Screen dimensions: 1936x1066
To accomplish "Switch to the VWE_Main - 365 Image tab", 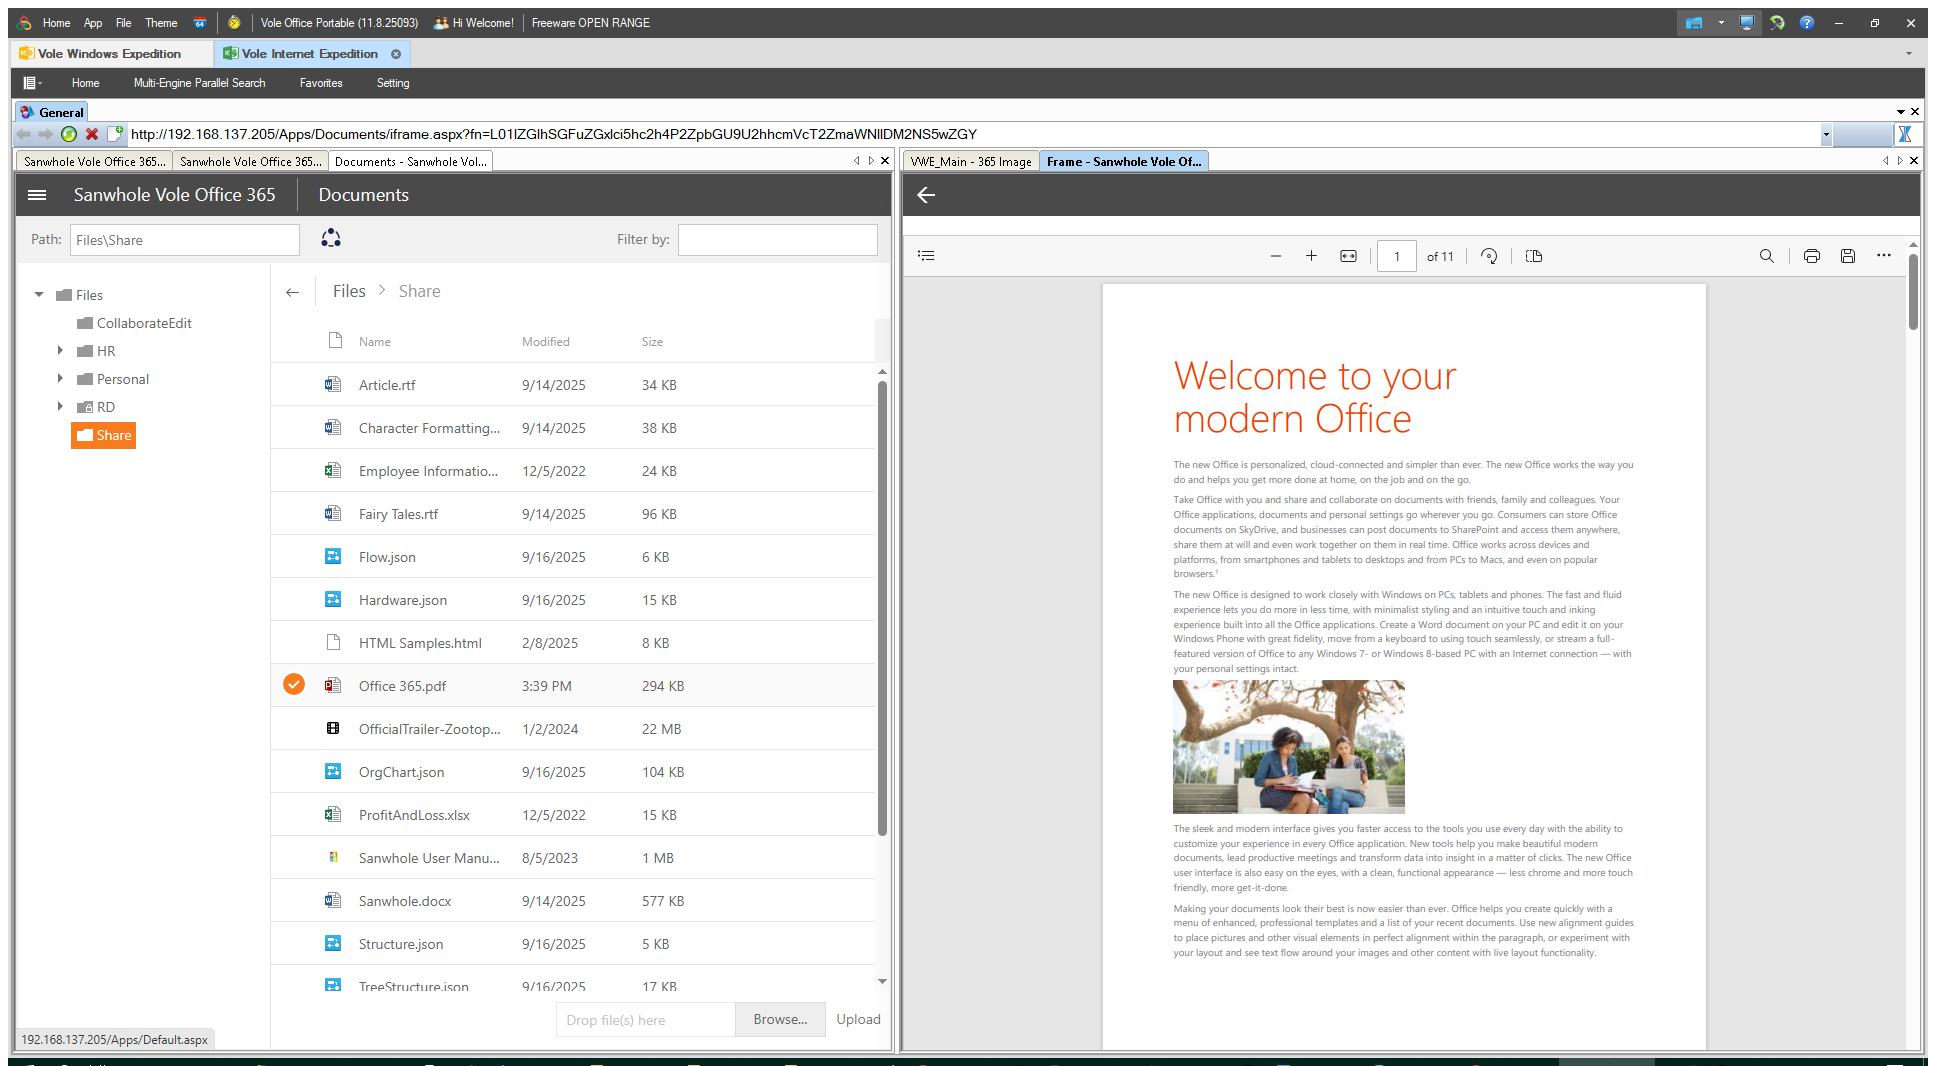I will pos(970,161).
